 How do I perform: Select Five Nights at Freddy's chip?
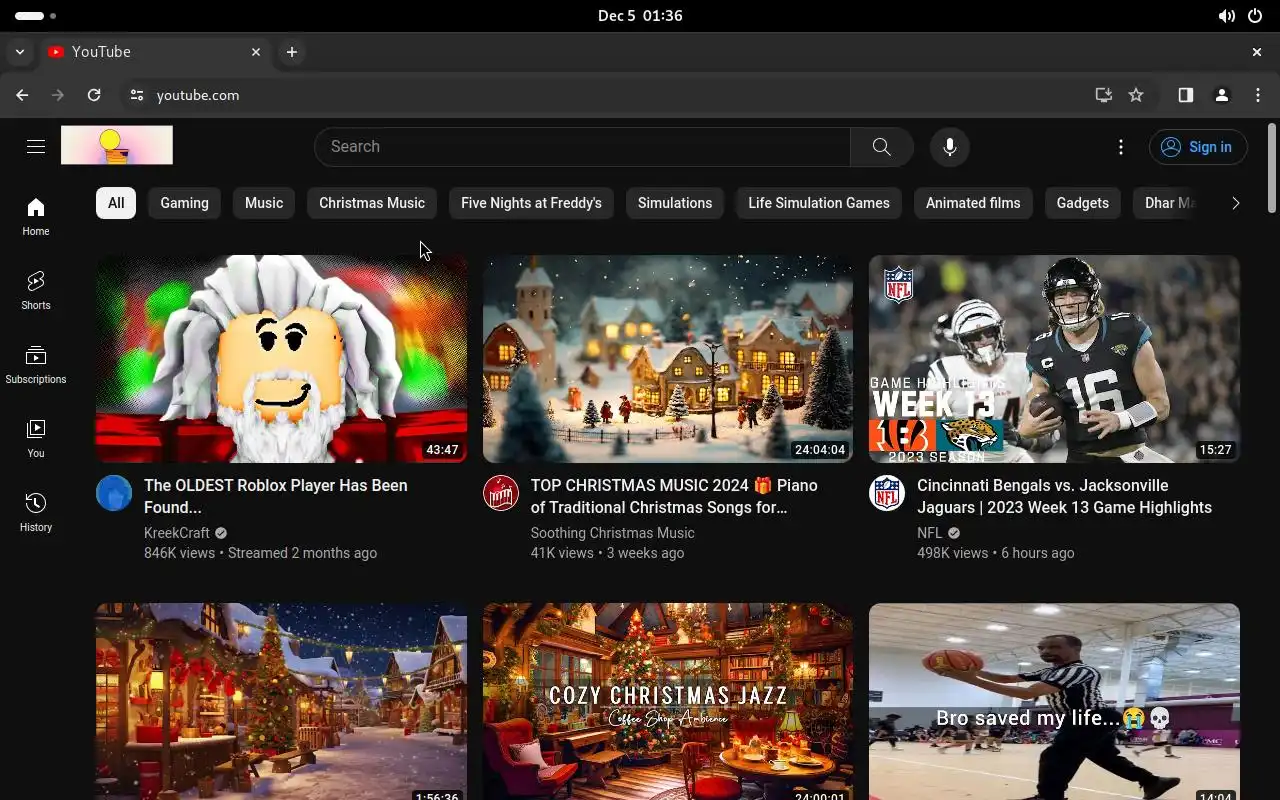point(531,203)
